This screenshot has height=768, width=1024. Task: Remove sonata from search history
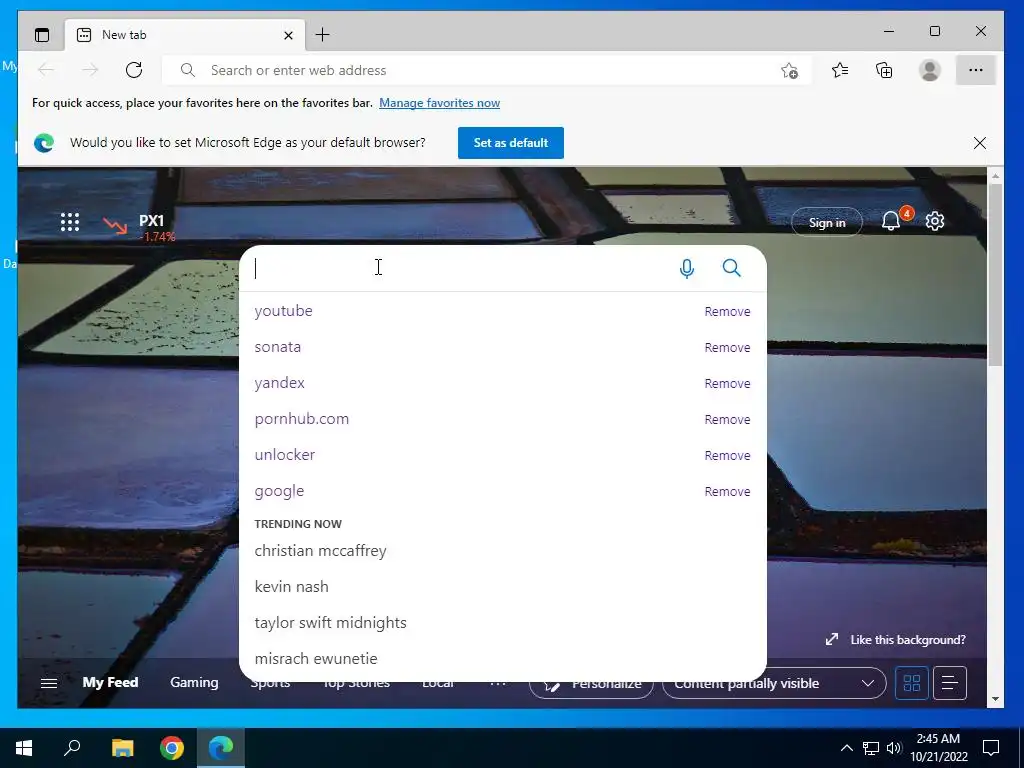727,347
